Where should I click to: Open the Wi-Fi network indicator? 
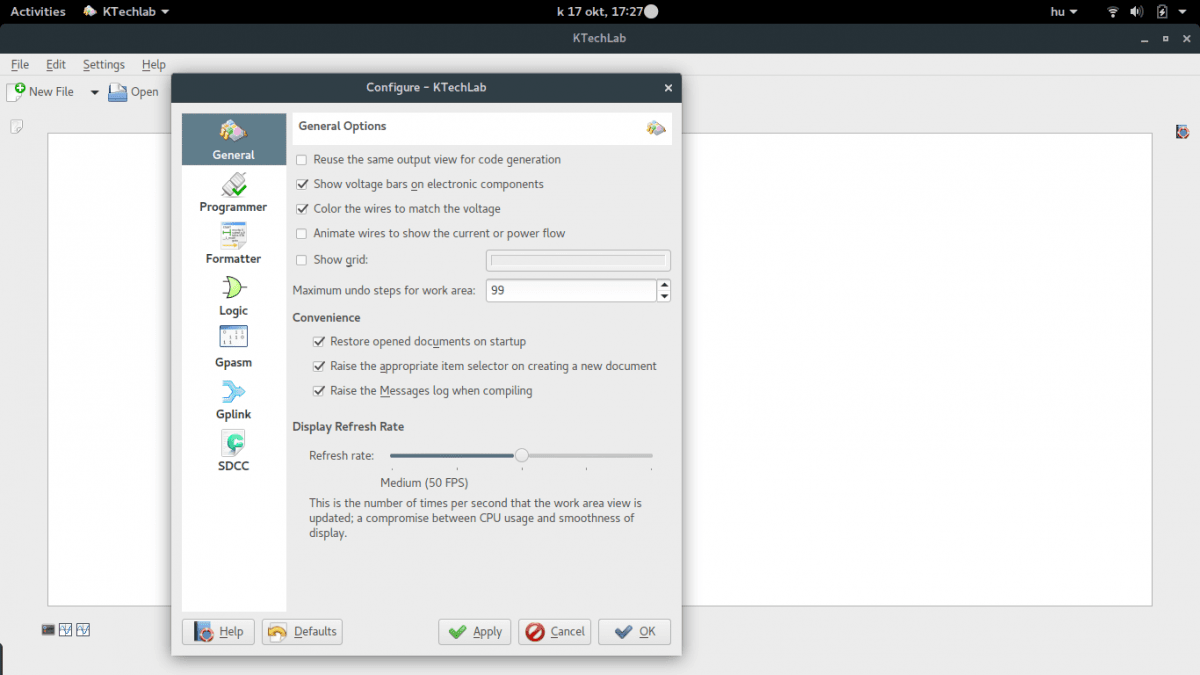click(1113, 12)
